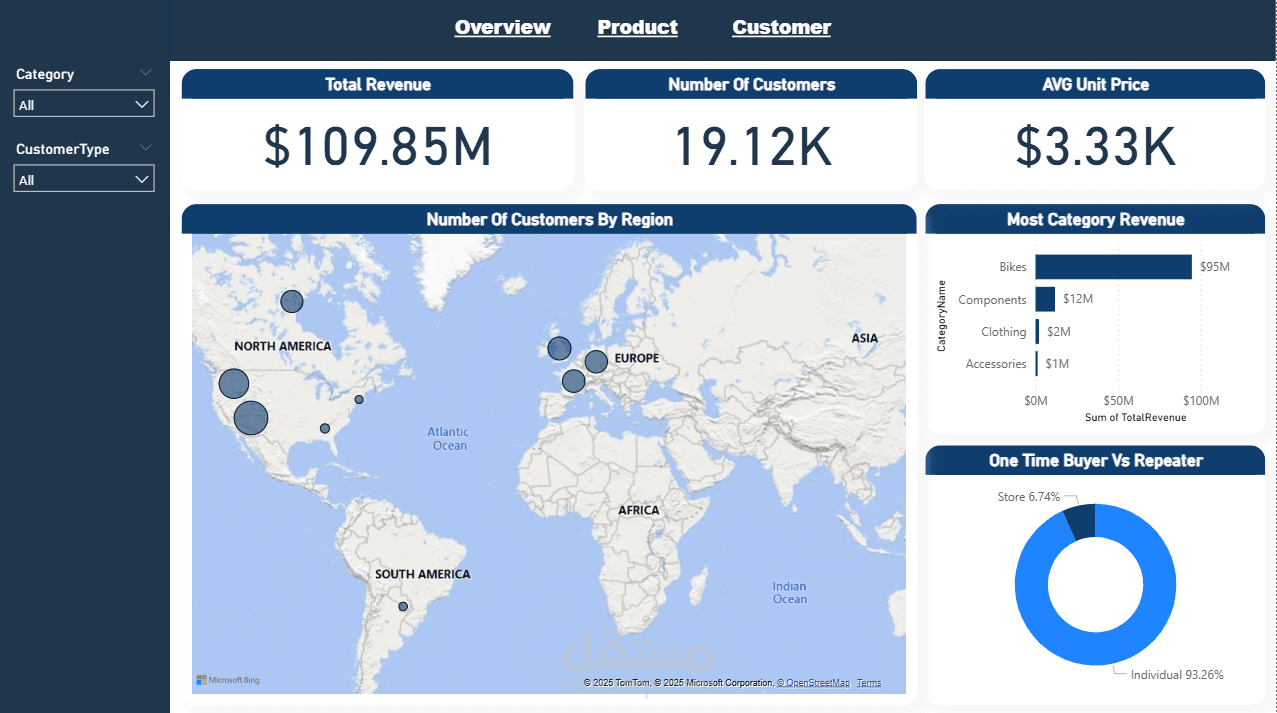
Task: Collapse the Category slicer header chevron
Action: [146, 73]
